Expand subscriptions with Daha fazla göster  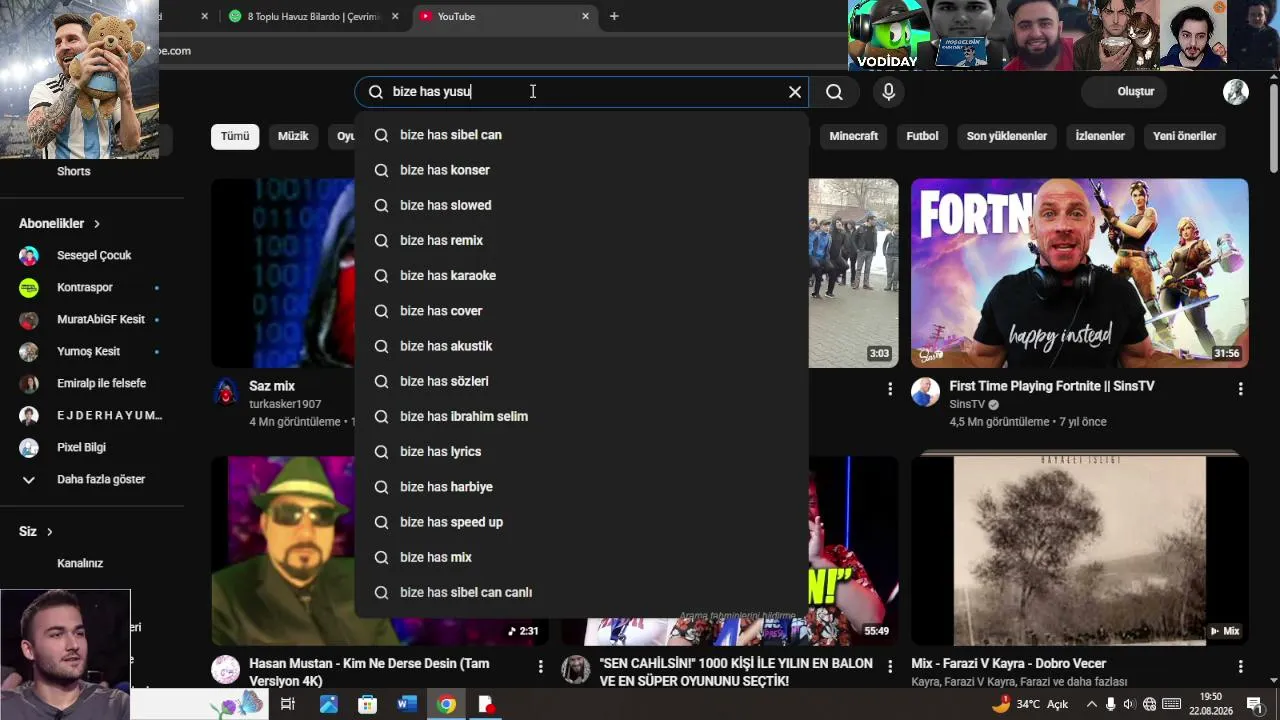tap(92, 480)
